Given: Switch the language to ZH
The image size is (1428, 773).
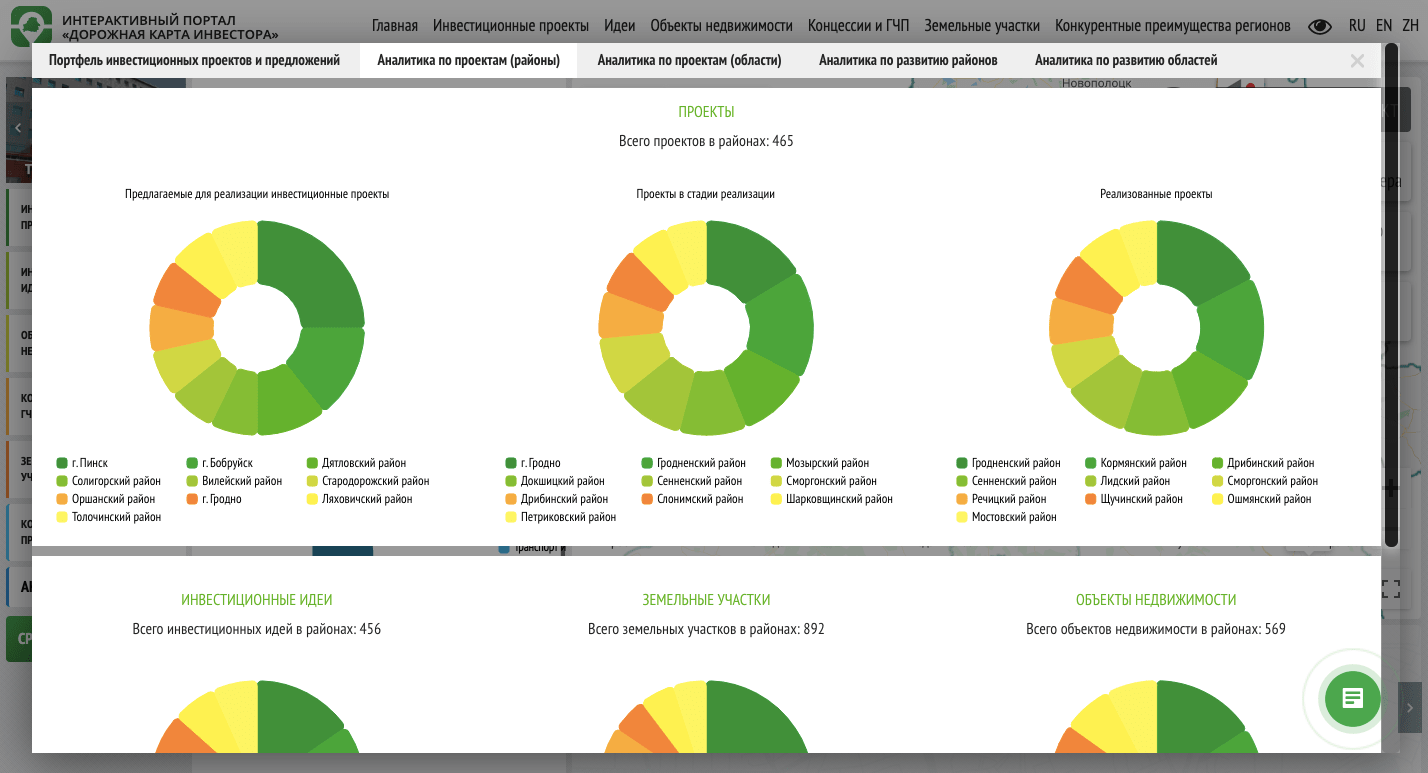Looking at the screenshot, I should tap(1411, 26).
